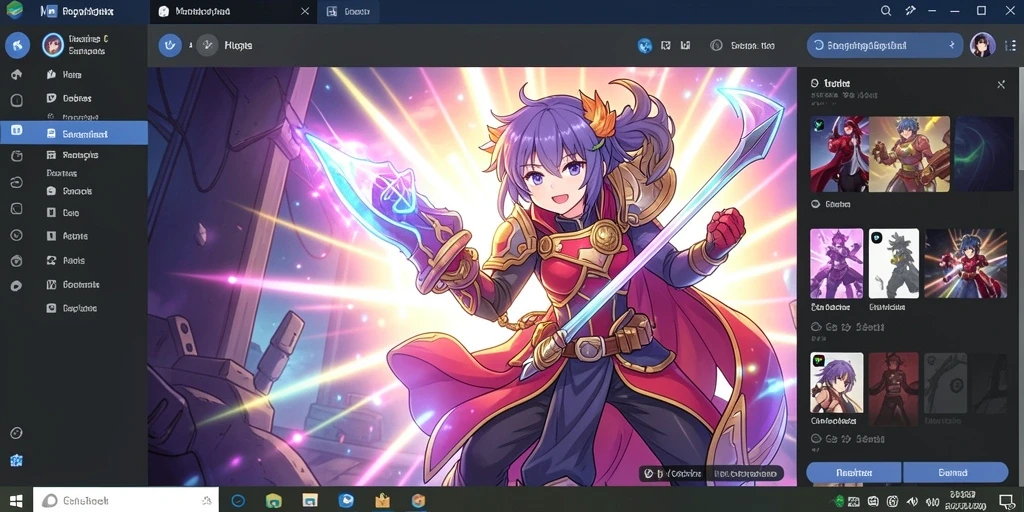Open the profile avatar in the sidebar header

53,44
